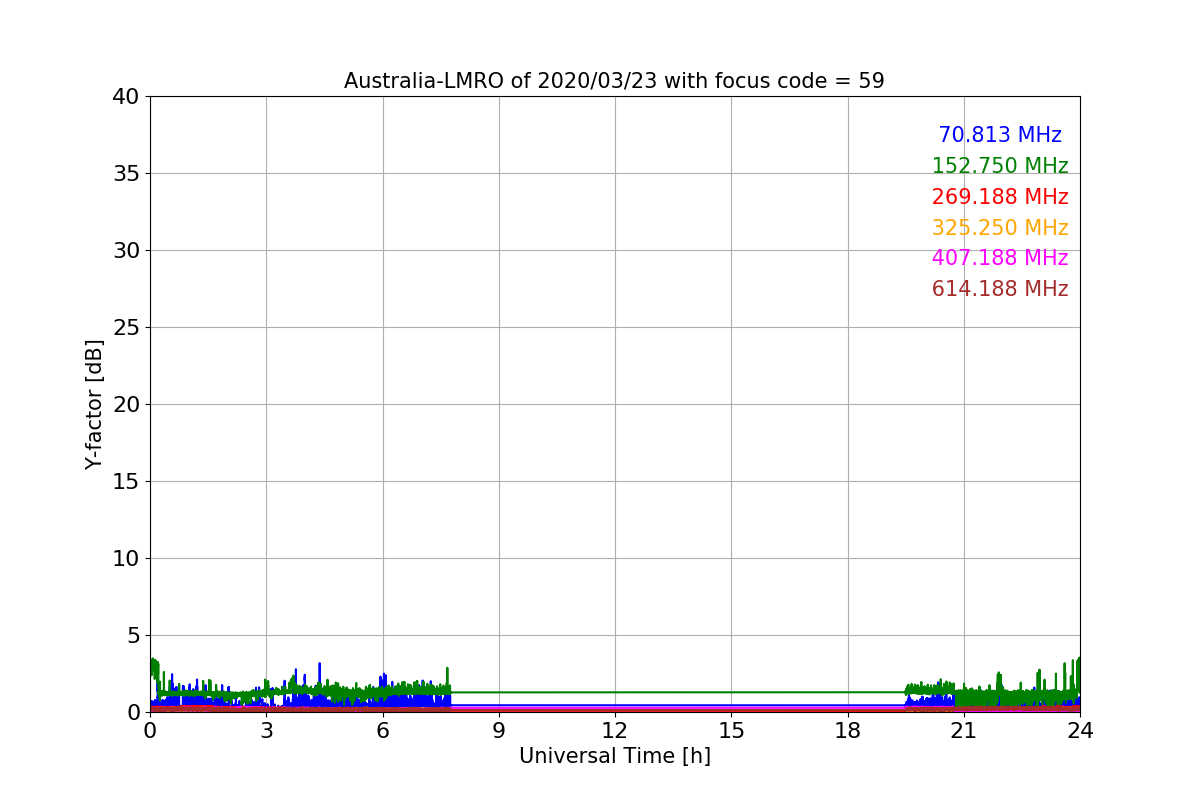Select the 407.188 MHz legend label

coord(1000,258)
